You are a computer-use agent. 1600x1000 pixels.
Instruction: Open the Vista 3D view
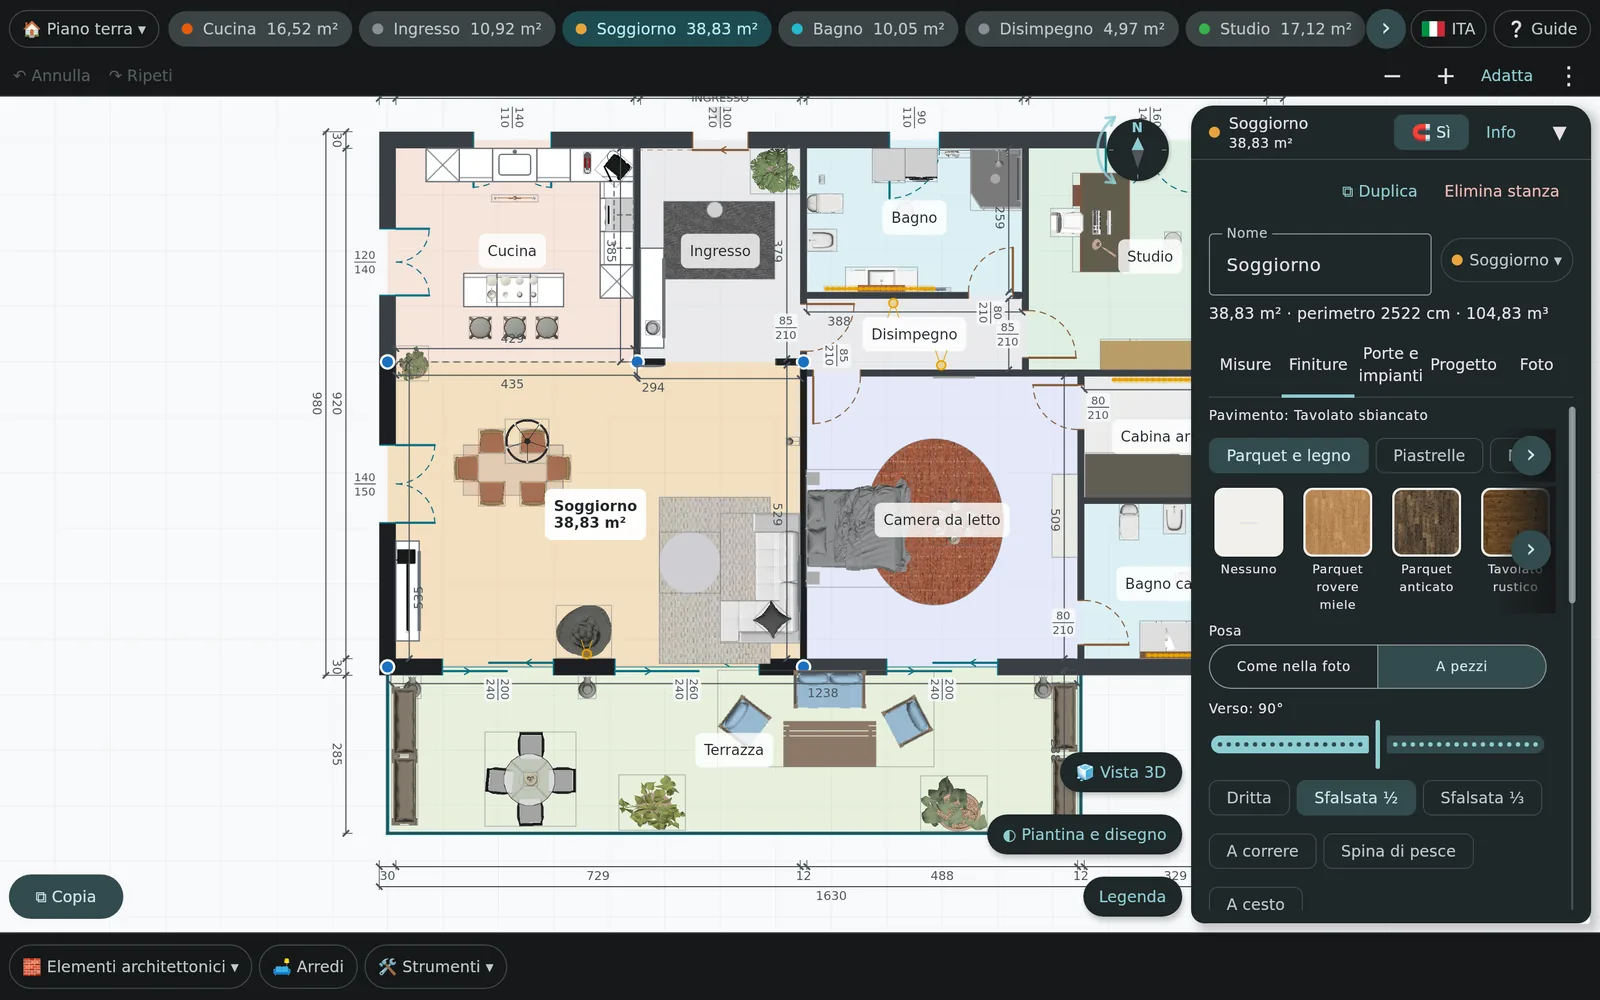[x=1121, y=772]
